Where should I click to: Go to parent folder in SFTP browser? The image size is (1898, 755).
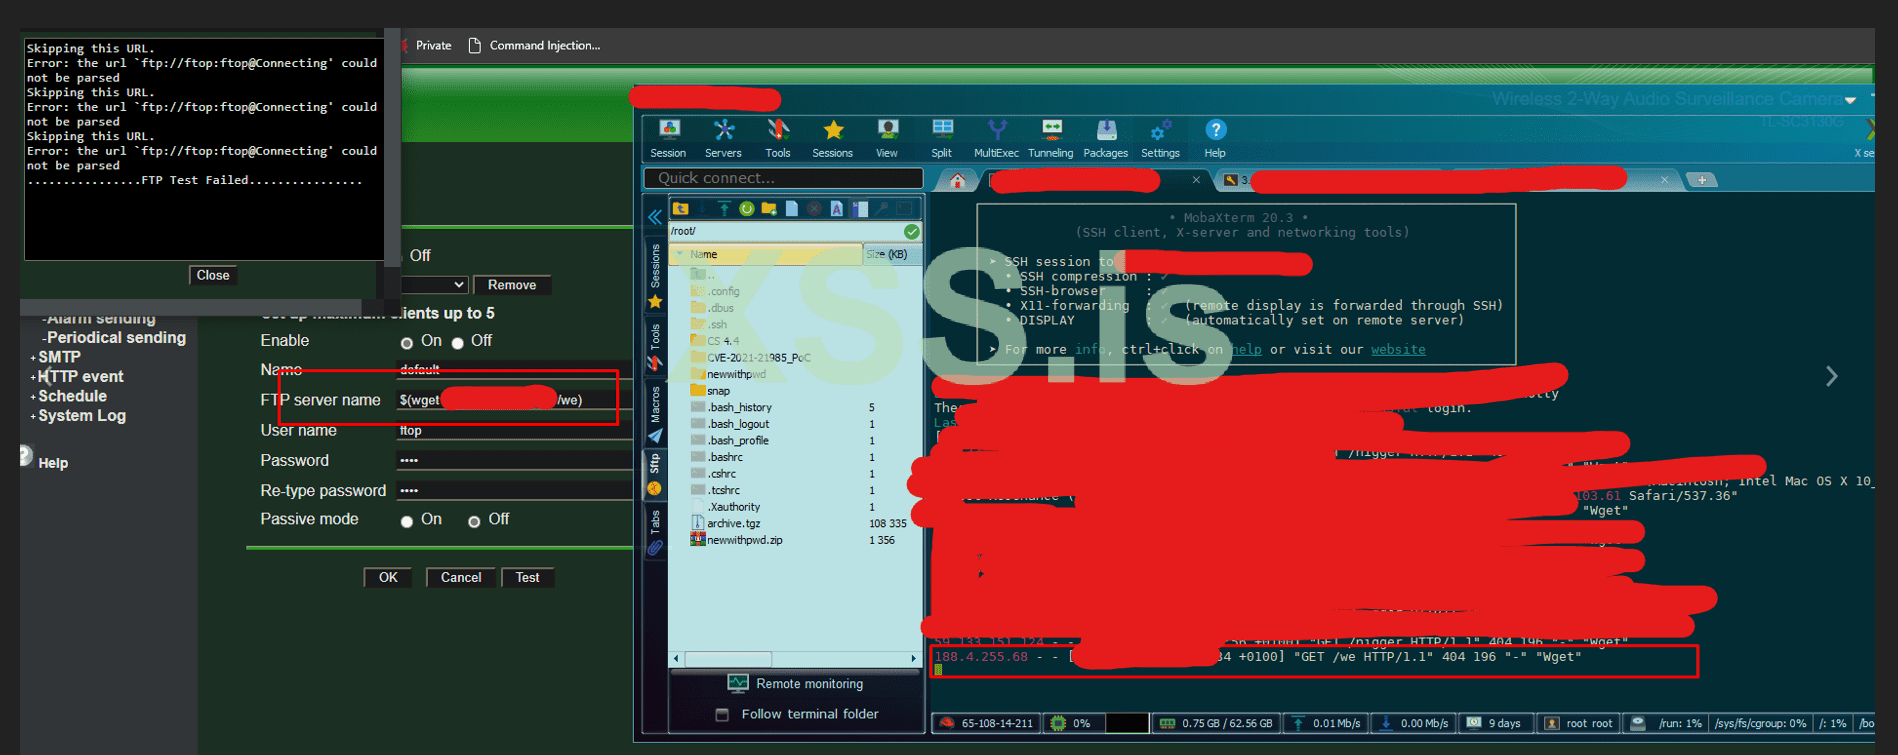point(681,208)
